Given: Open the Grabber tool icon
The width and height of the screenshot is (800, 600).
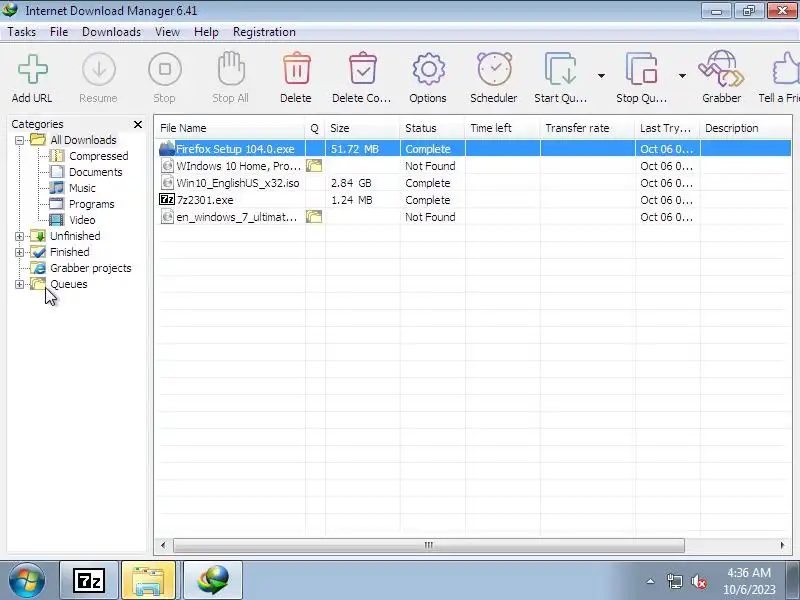Looking at the screenshot, I should tap(721, 69).
